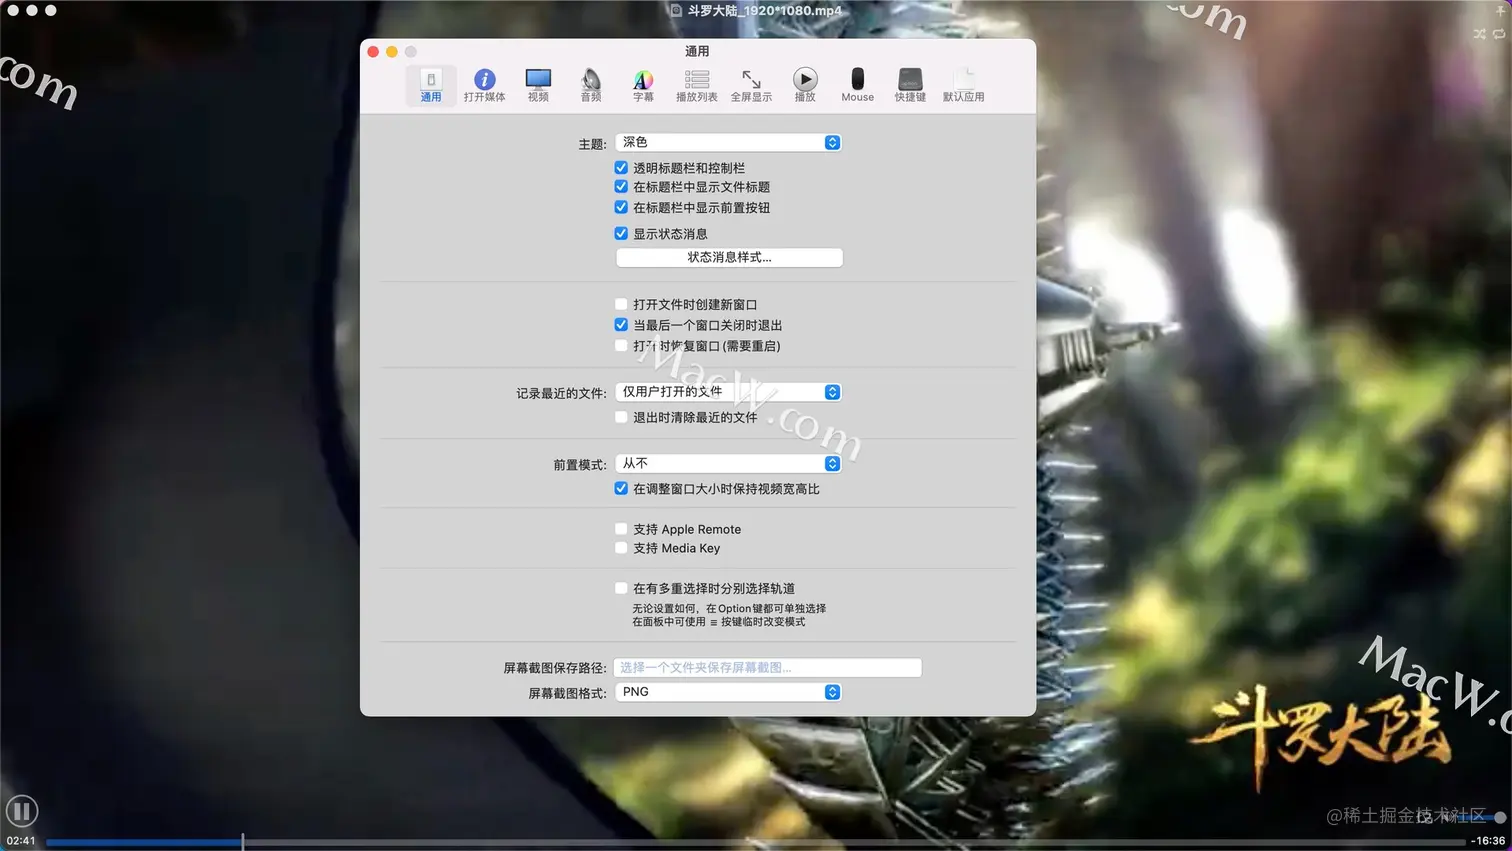Uncheck 在标题栏中显示前置按钮
Viewport: 1512px width, 851px height.
pyautogui.click(x=621, y=207)
